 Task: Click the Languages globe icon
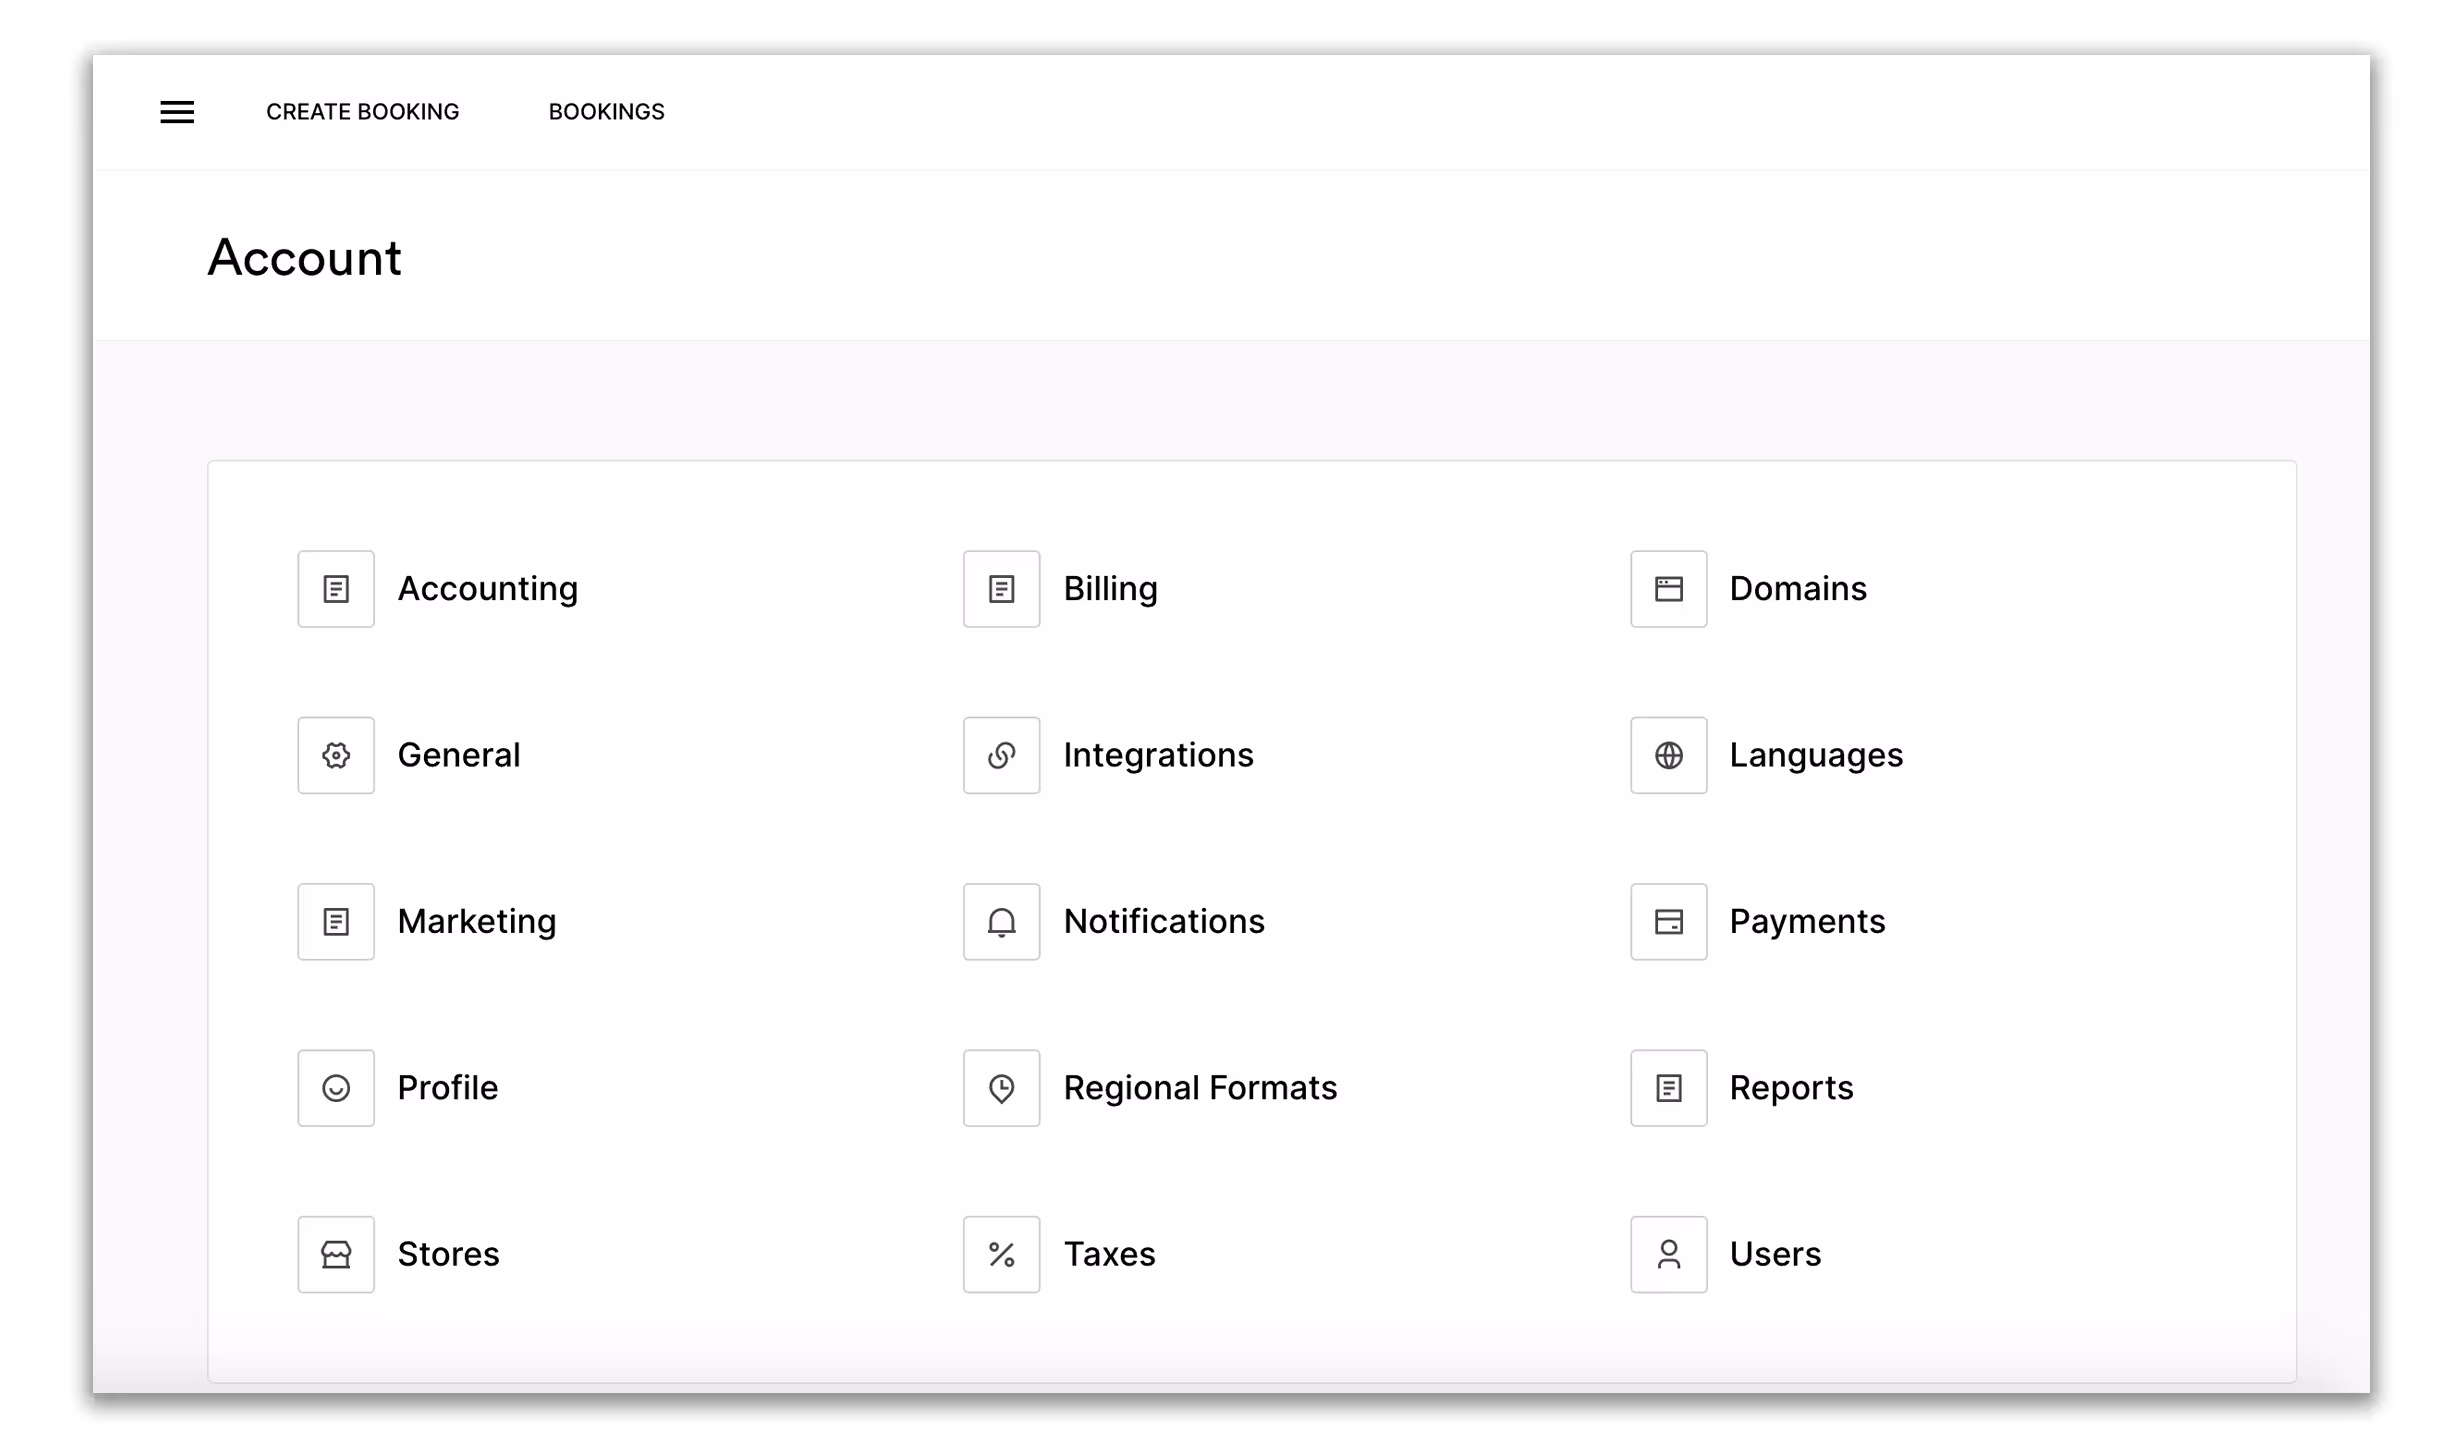[x=1668, y=755]
